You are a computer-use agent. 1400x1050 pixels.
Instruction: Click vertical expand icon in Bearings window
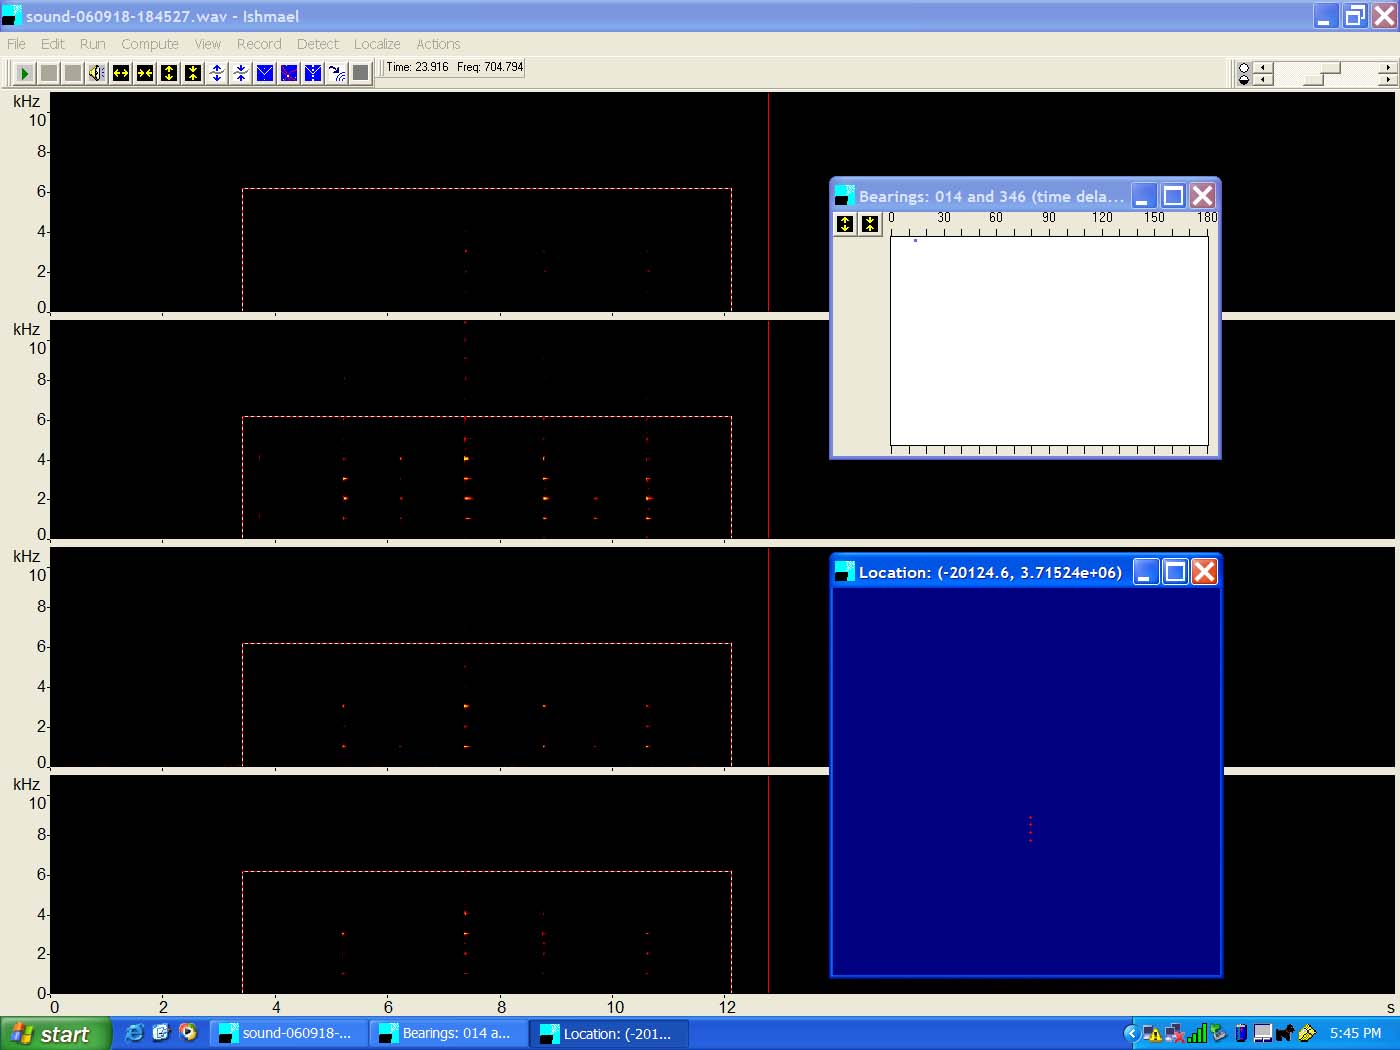point(845,224)
